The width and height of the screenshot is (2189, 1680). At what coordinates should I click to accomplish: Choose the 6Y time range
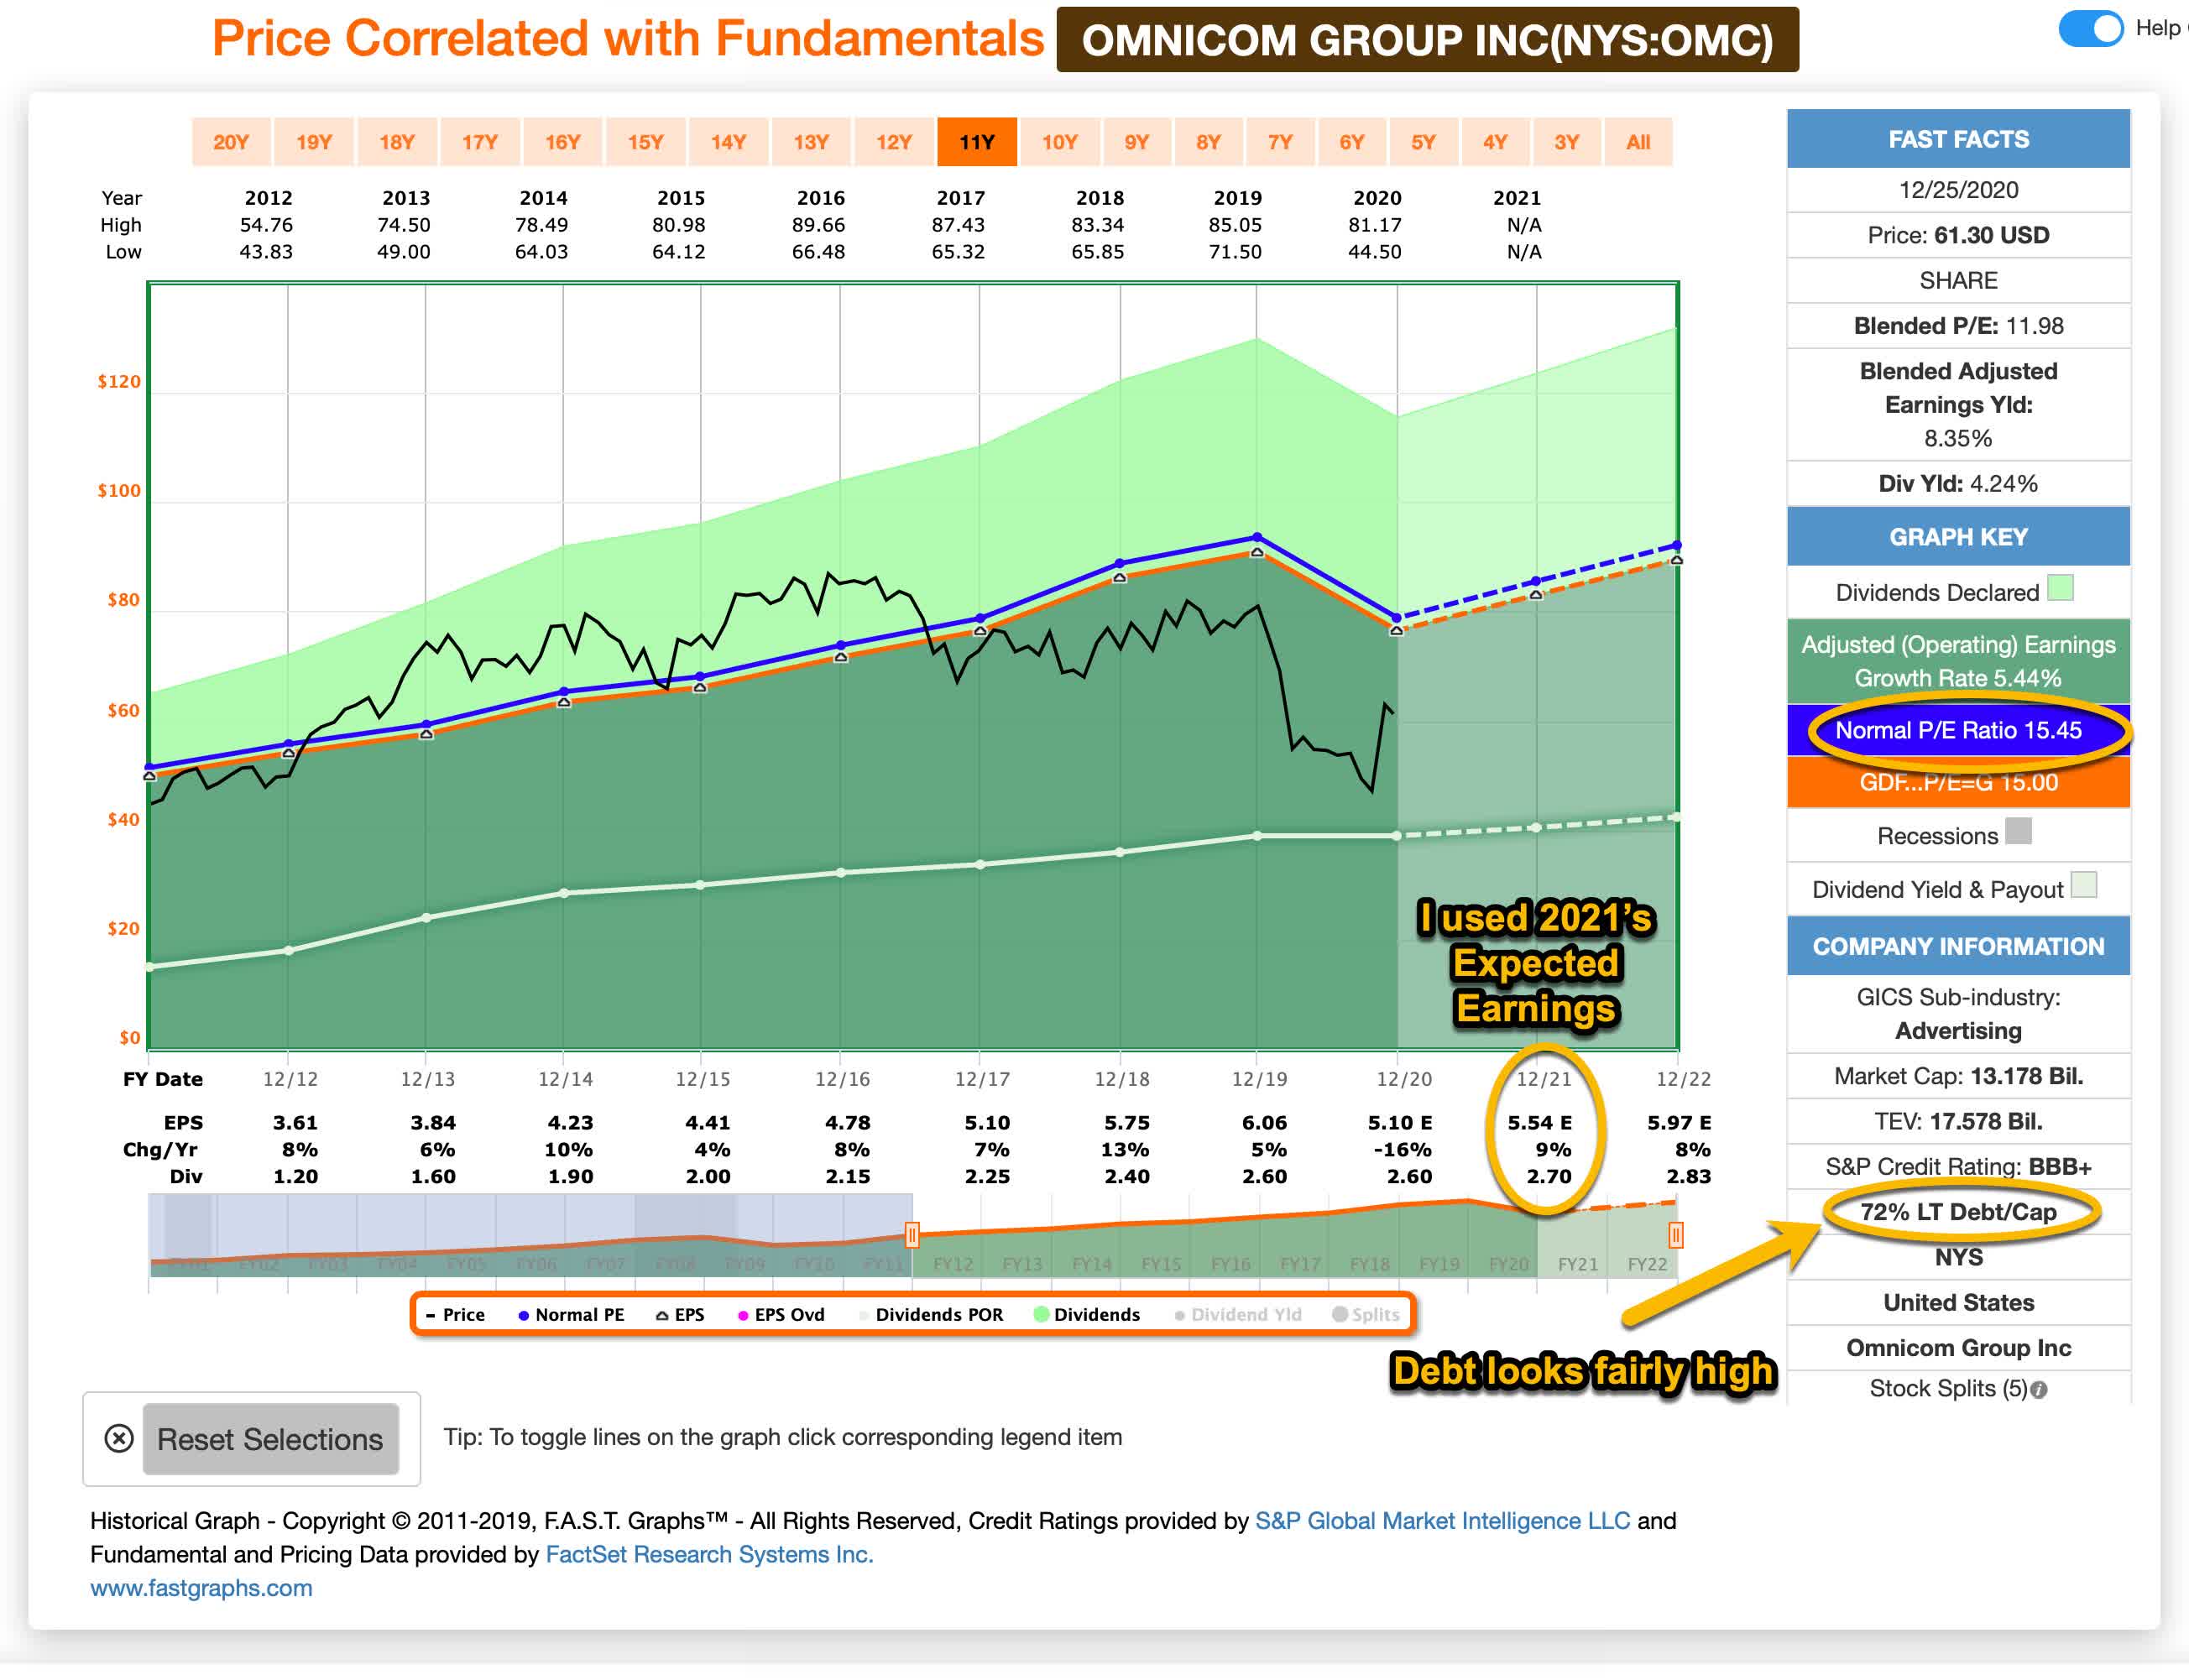pos(1352,142)
